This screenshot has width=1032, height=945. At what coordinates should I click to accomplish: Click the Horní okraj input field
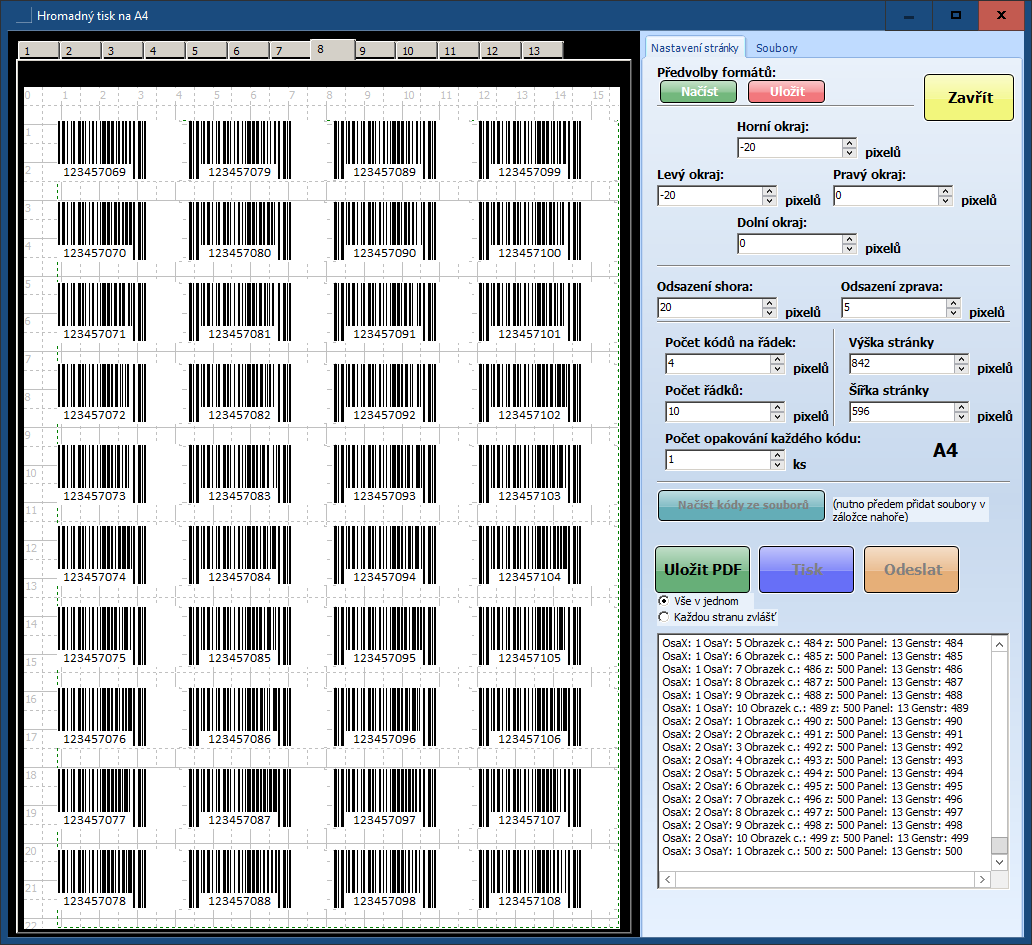point(790,147)
